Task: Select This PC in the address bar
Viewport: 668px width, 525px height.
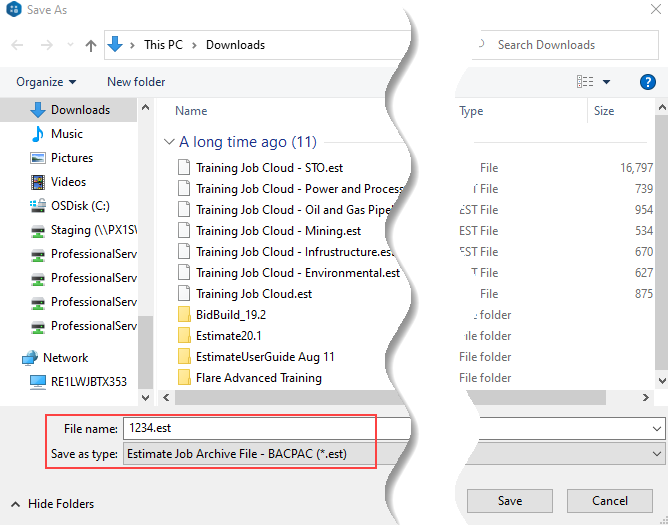Action: click(x=163, y=45)
